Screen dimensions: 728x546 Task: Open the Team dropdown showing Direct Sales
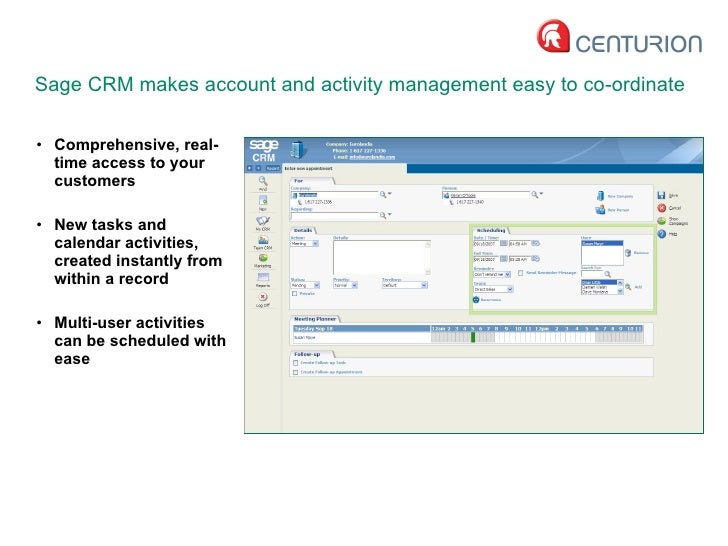493,289
